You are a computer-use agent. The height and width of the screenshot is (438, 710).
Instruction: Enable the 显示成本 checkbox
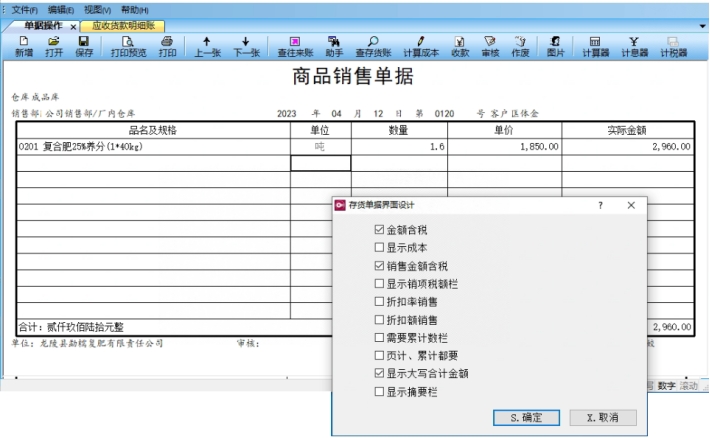(x=378, y=248)
